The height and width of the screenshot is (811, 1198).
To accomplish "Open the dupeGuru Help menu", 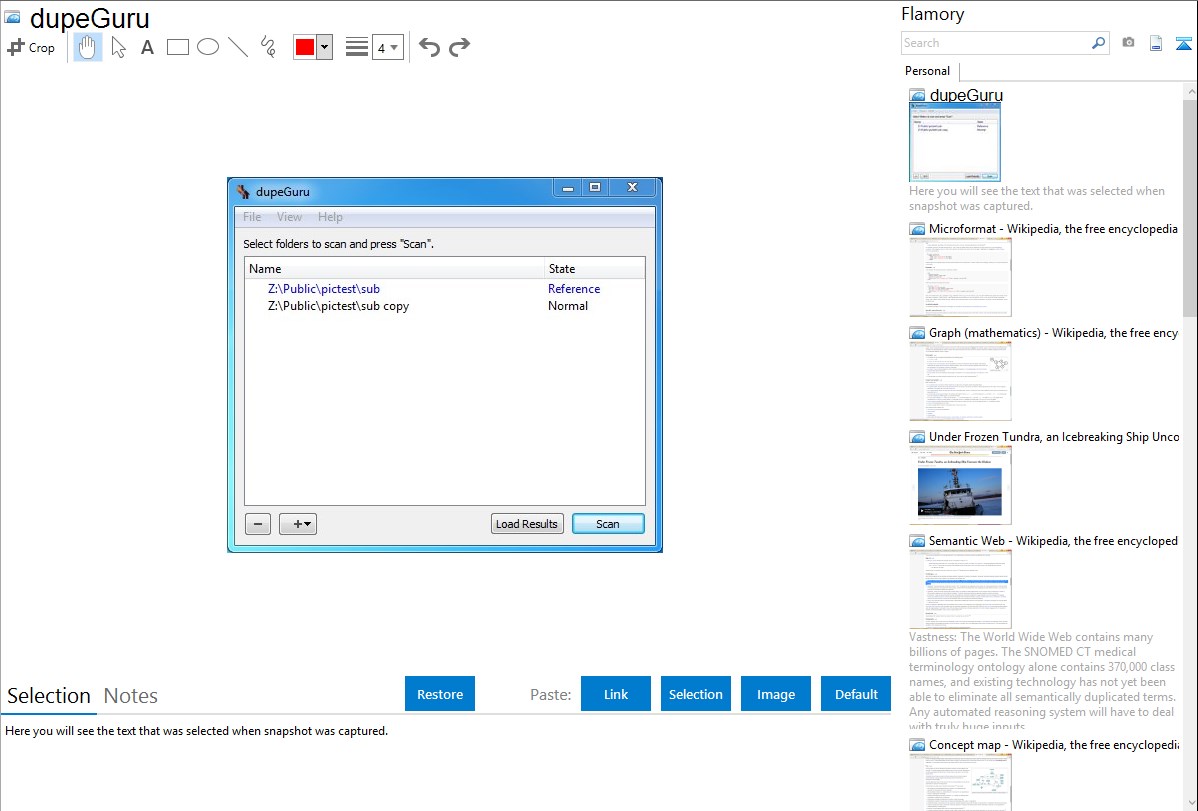I will 330,217.
